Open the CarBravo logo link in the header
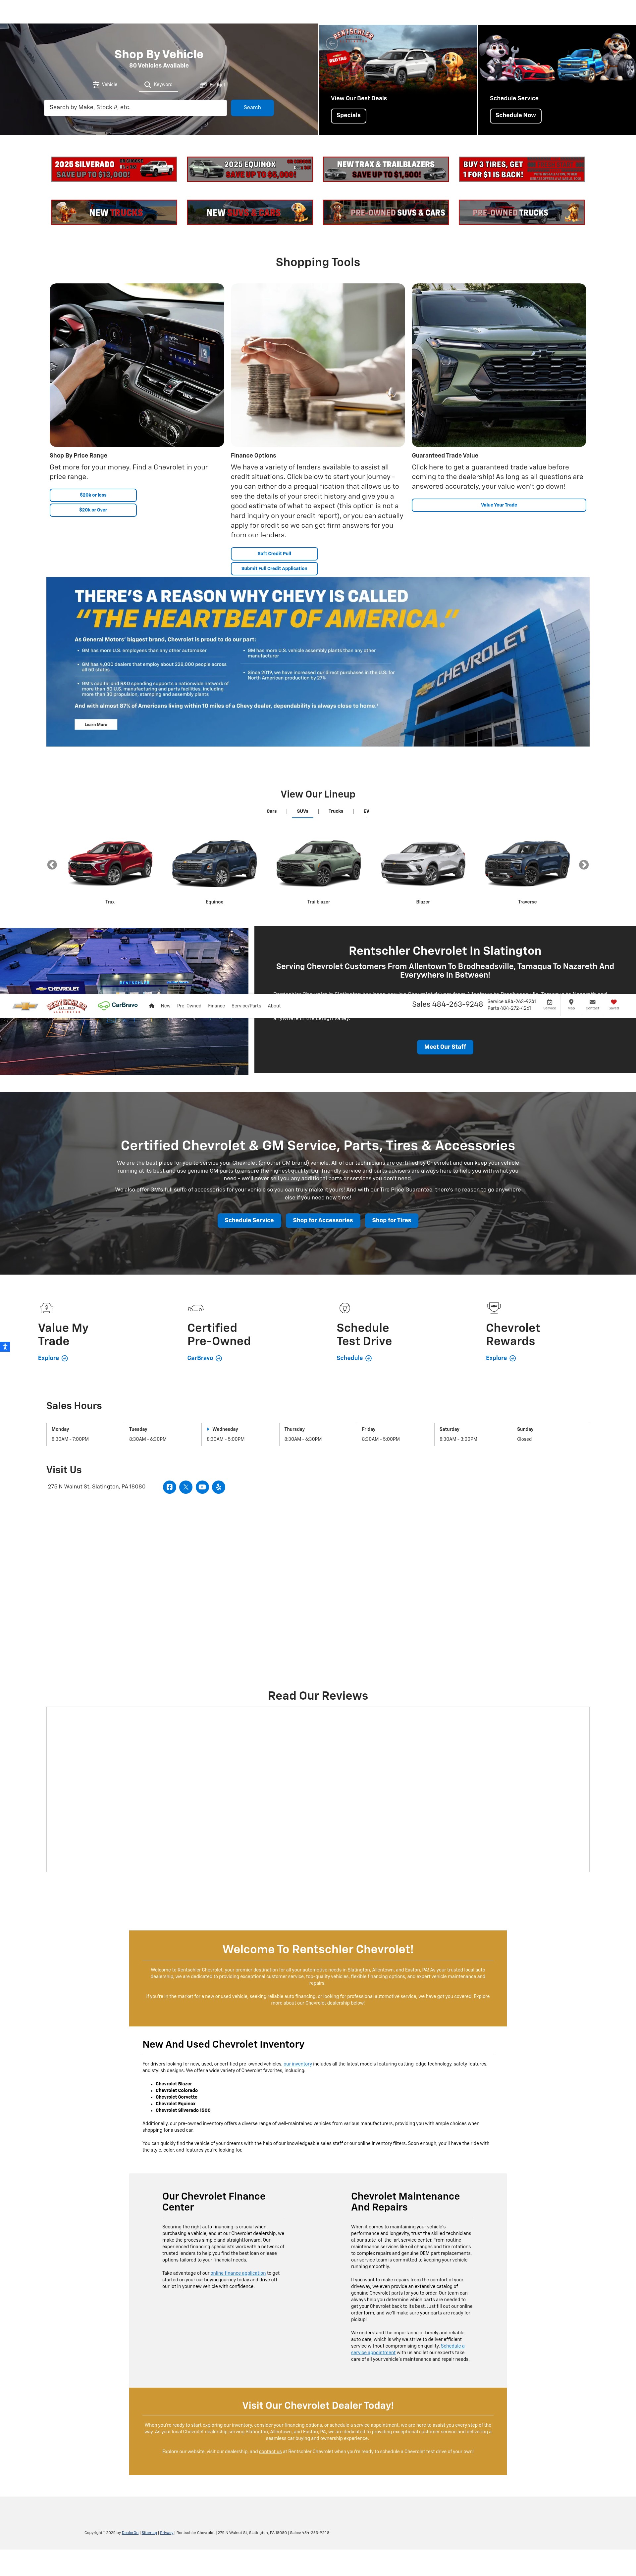 tap(118, 1005)
